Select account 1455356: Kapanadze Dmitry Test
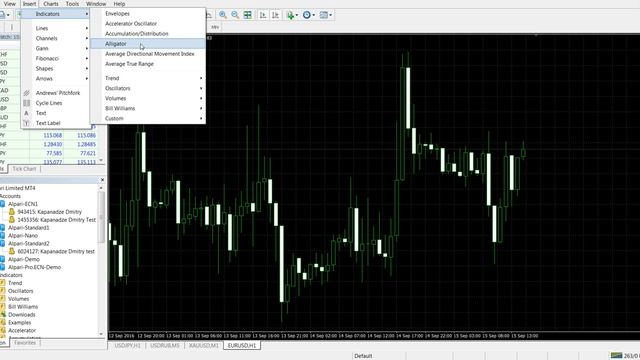 tap(56, 220)
